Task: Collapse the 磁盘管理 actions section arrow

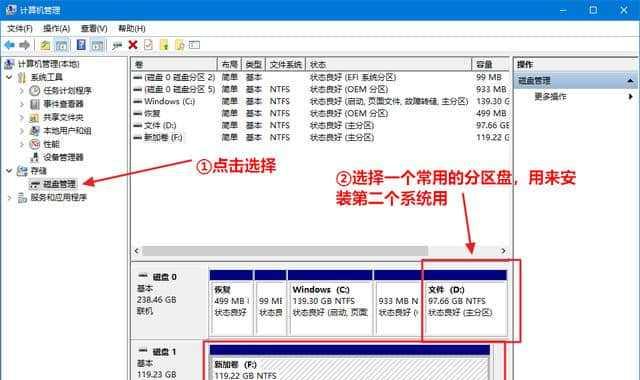Action: pos(630,81)
